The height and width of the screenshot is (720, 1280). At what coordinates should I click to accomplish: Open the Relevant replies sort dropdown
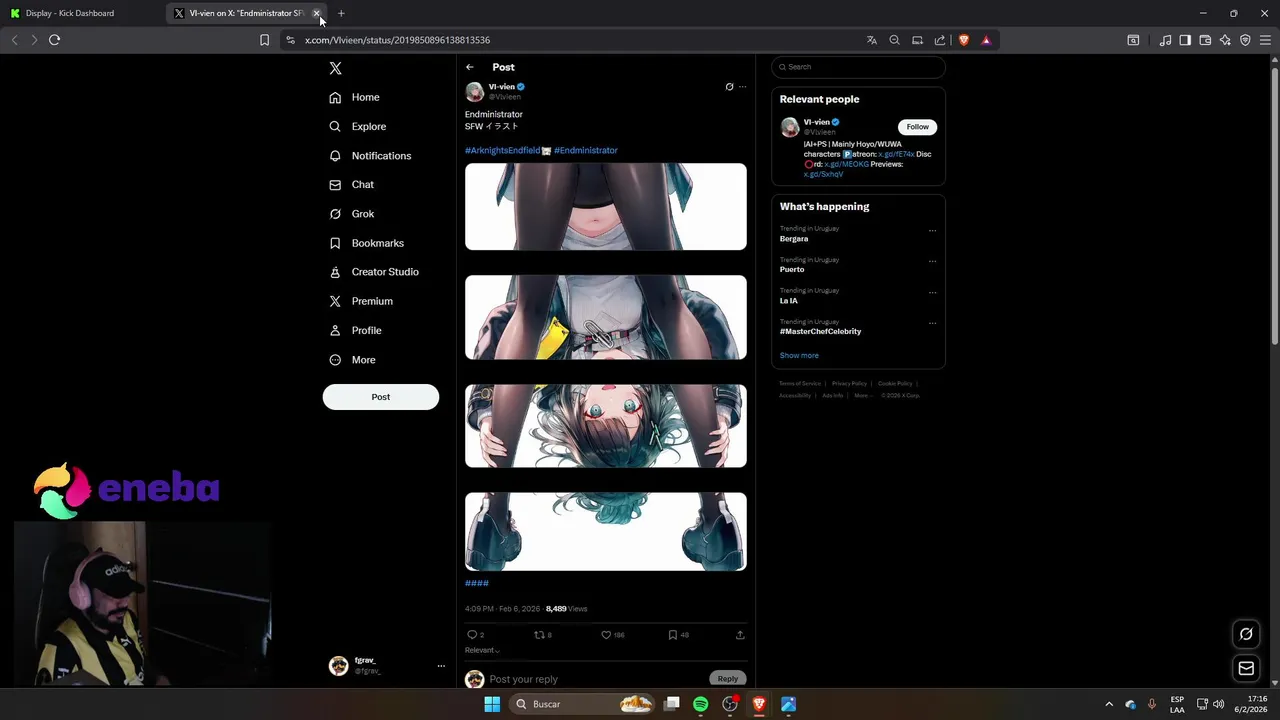482,651
